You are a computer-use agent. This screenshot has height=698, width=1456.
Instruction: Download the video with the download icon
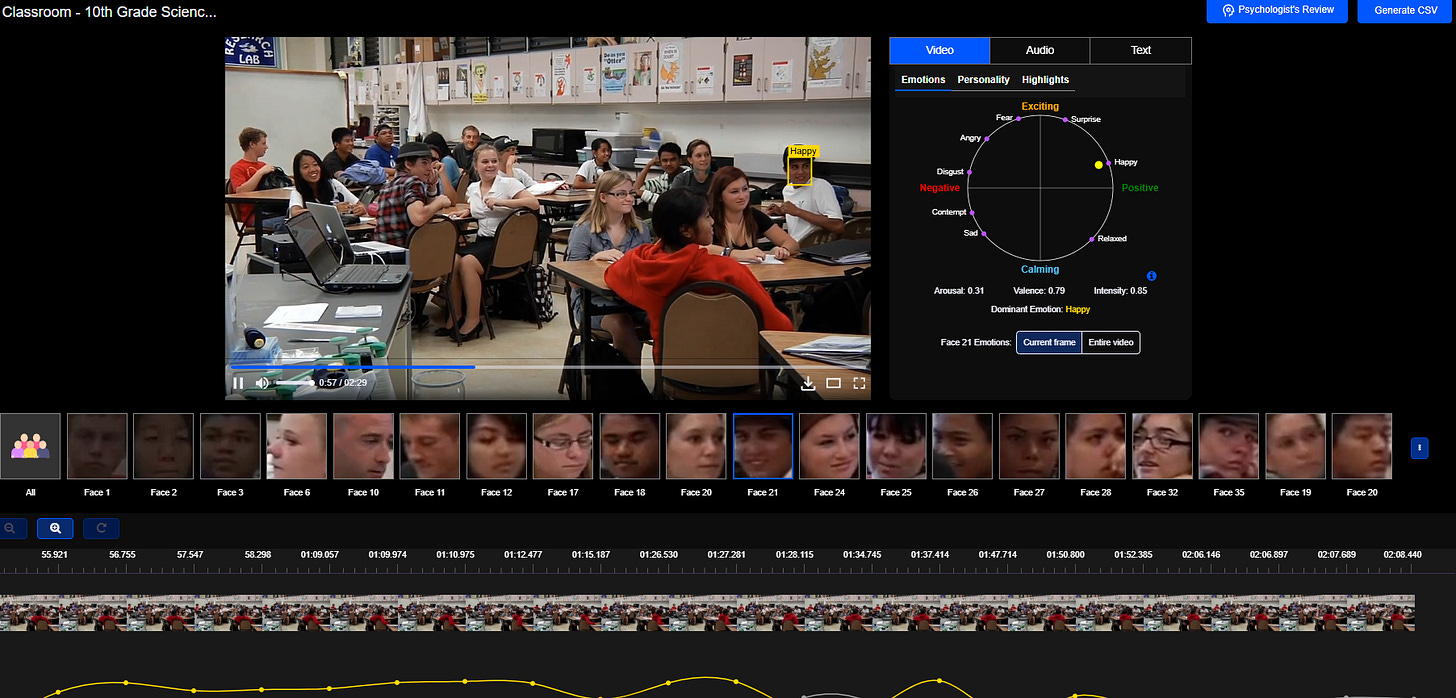809,383
